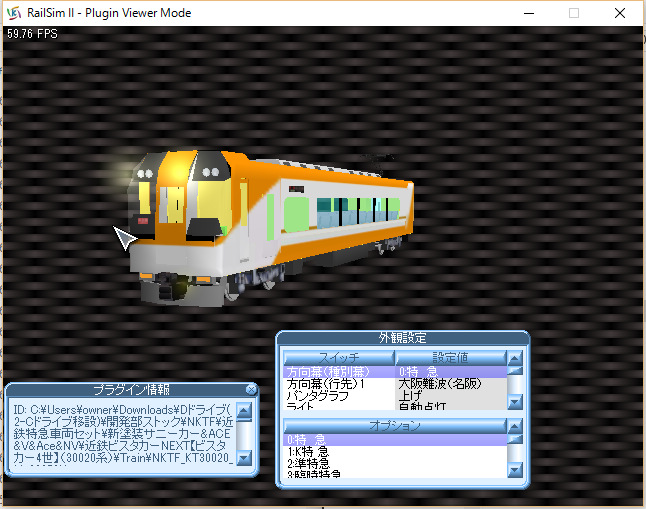This screenshot has height=509, width=646.
Task: Click the 設定値 column header
Action: pyautogui.click(x=451, y=358)
